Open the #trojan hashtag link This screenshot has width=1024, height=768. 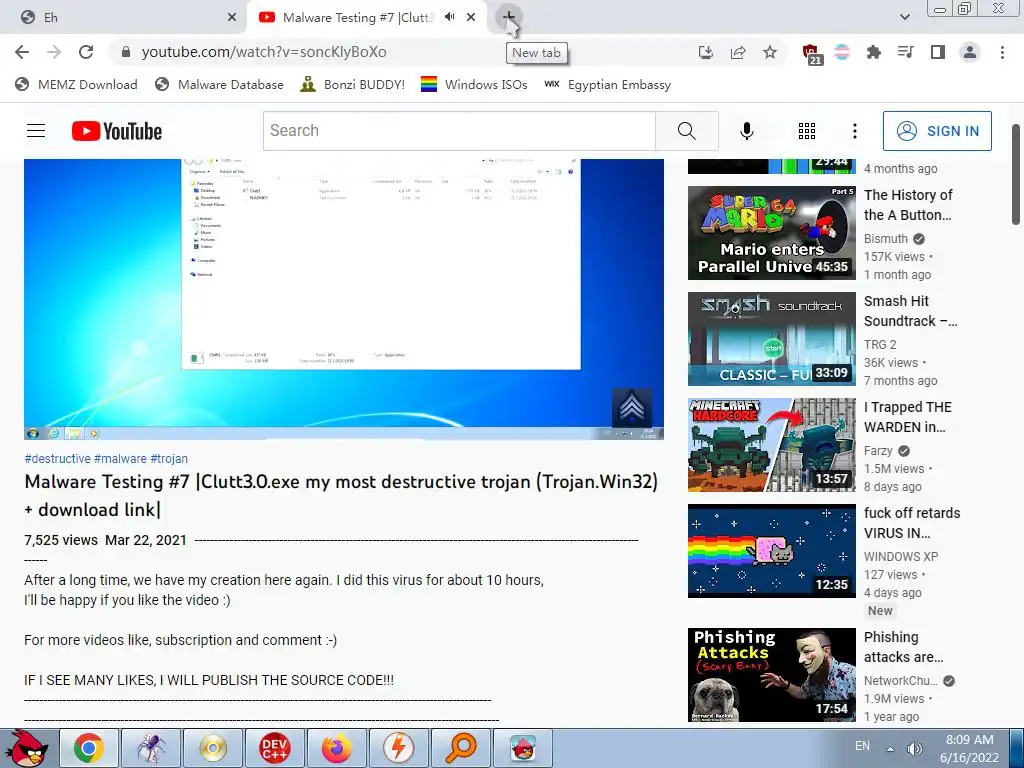click(x=169, y=459)
